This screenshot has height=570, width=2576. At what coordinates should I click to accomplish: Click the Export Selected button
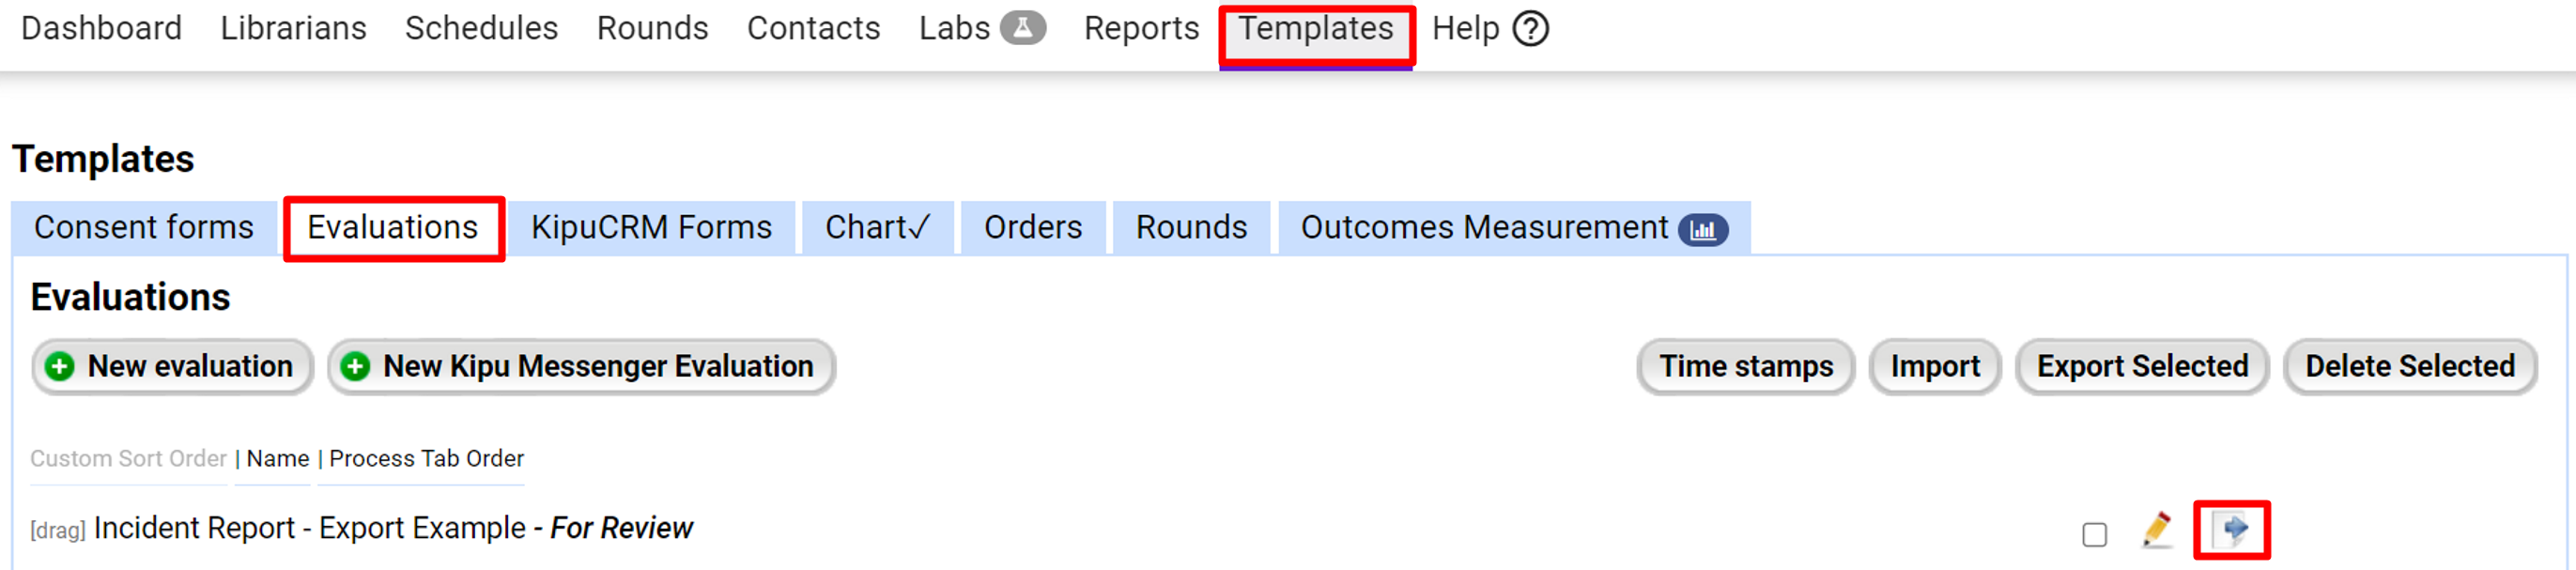[x=2141, y=367]
